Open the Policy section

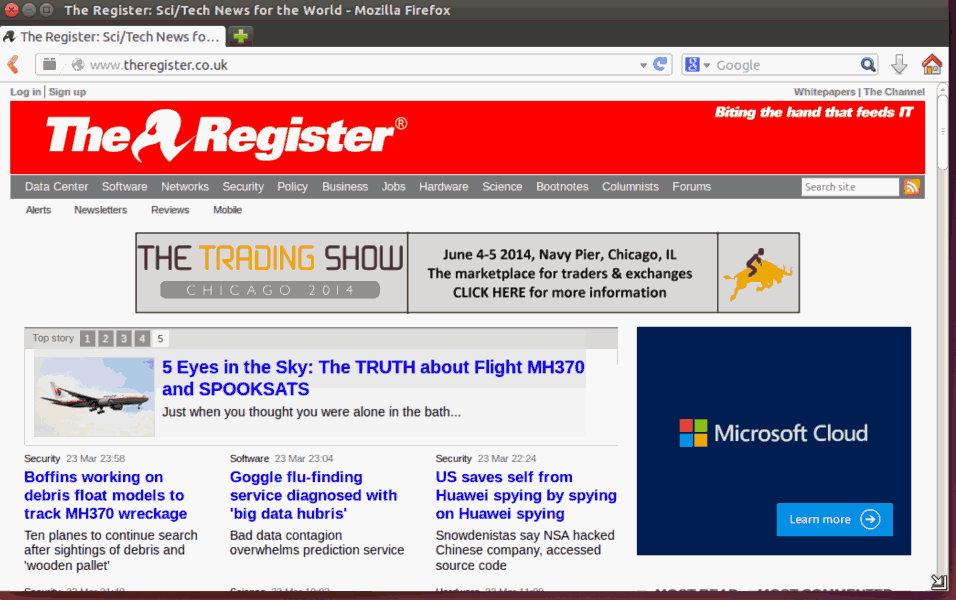tap(292, 187)
